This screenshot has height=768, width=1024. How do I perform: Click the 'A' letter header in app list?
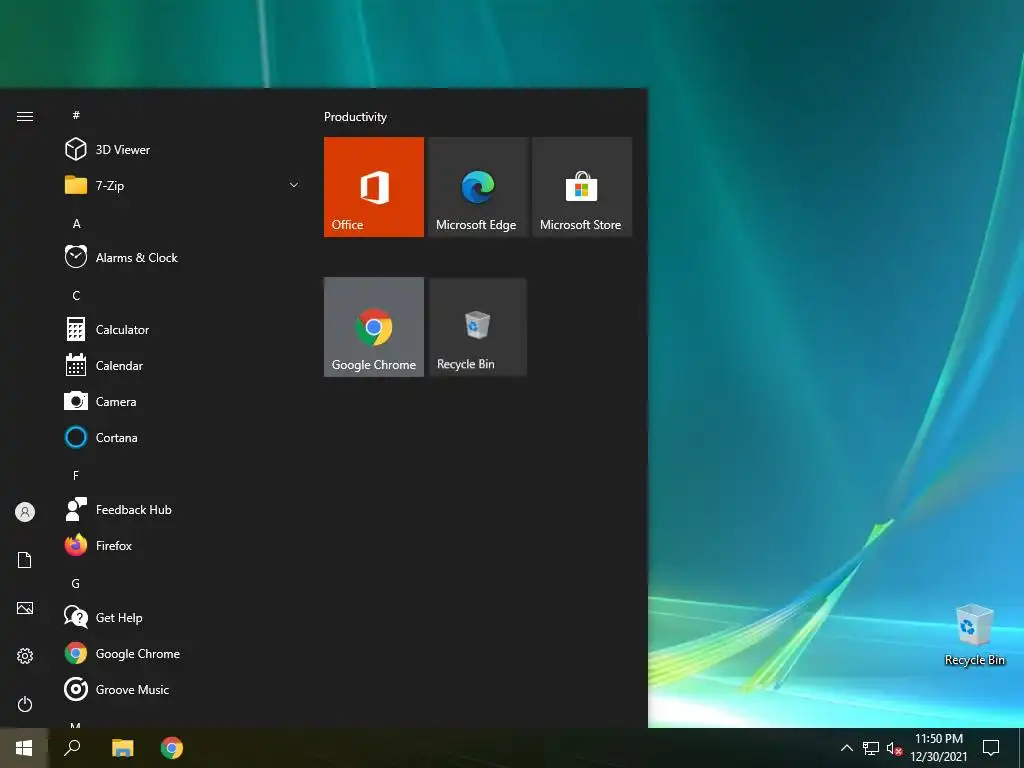pyautogui.click(x=76, y=223)
